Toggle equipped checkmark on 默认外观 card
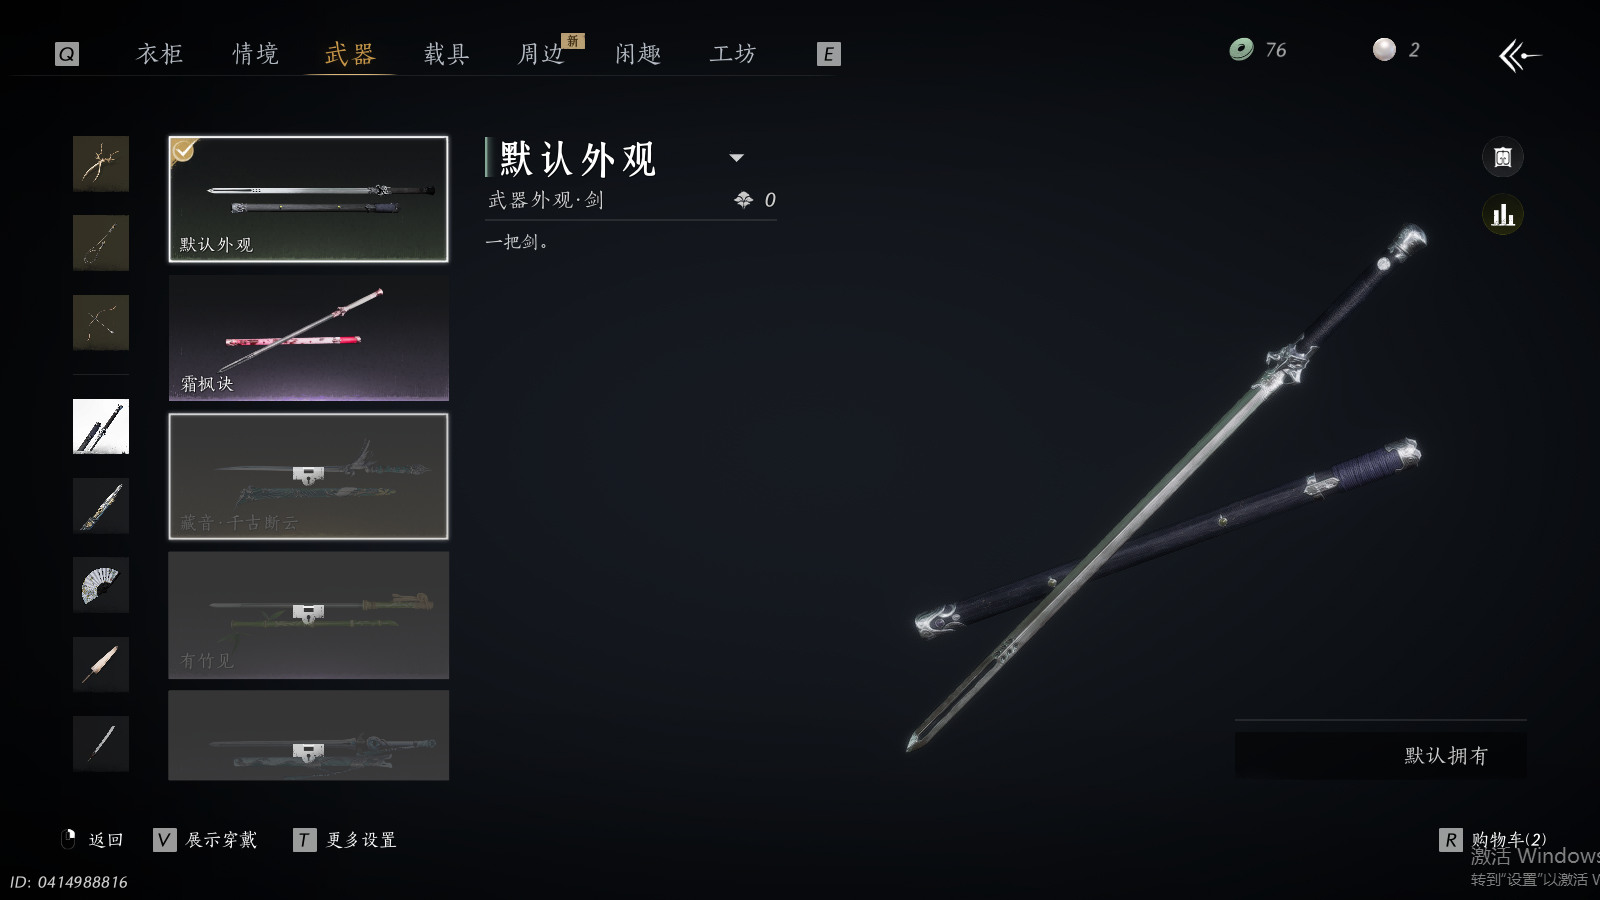This screenshot has width=1600, height=900. click(183, 150)
